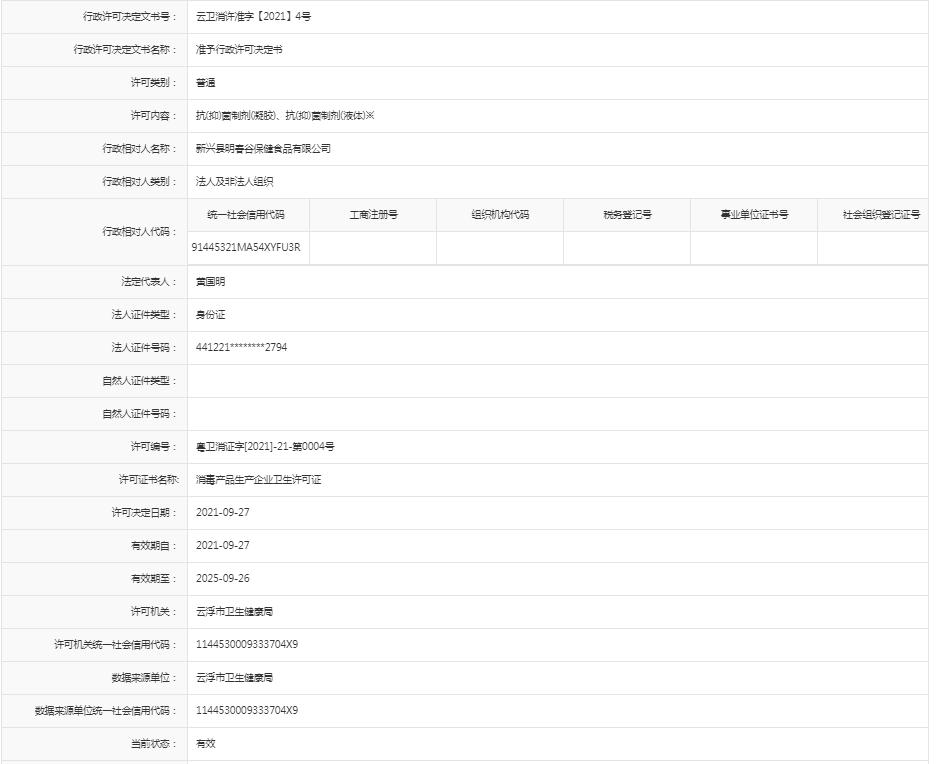Select the label '许可类别'

point(154,82)
